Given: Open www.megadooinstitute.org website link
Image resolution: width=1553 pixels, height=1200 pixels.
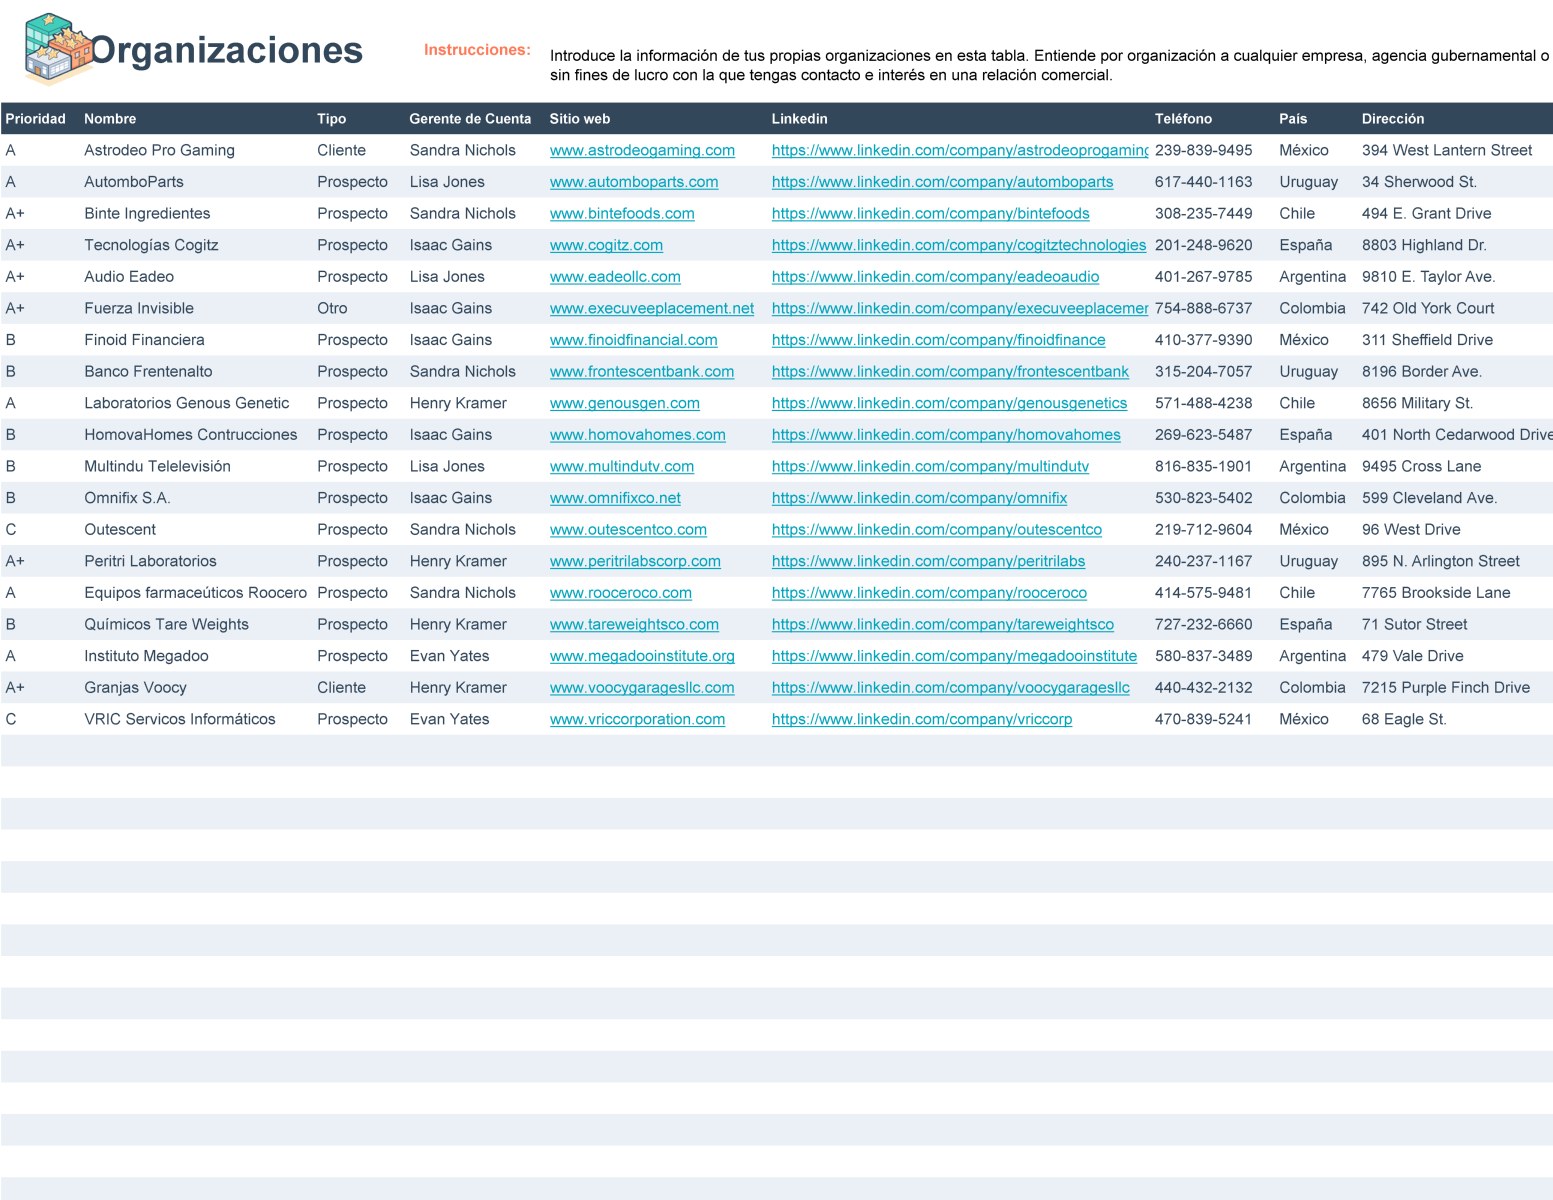Looking at the screenshot, I should click(642, 656).
